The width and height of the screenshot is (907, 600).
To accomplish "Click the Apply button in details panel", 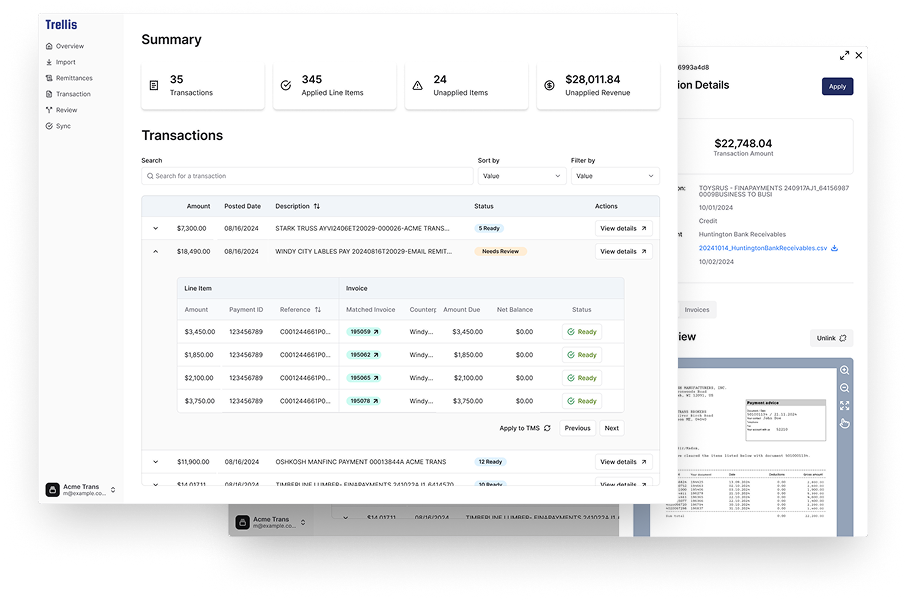I will click(x=837, y=87).
